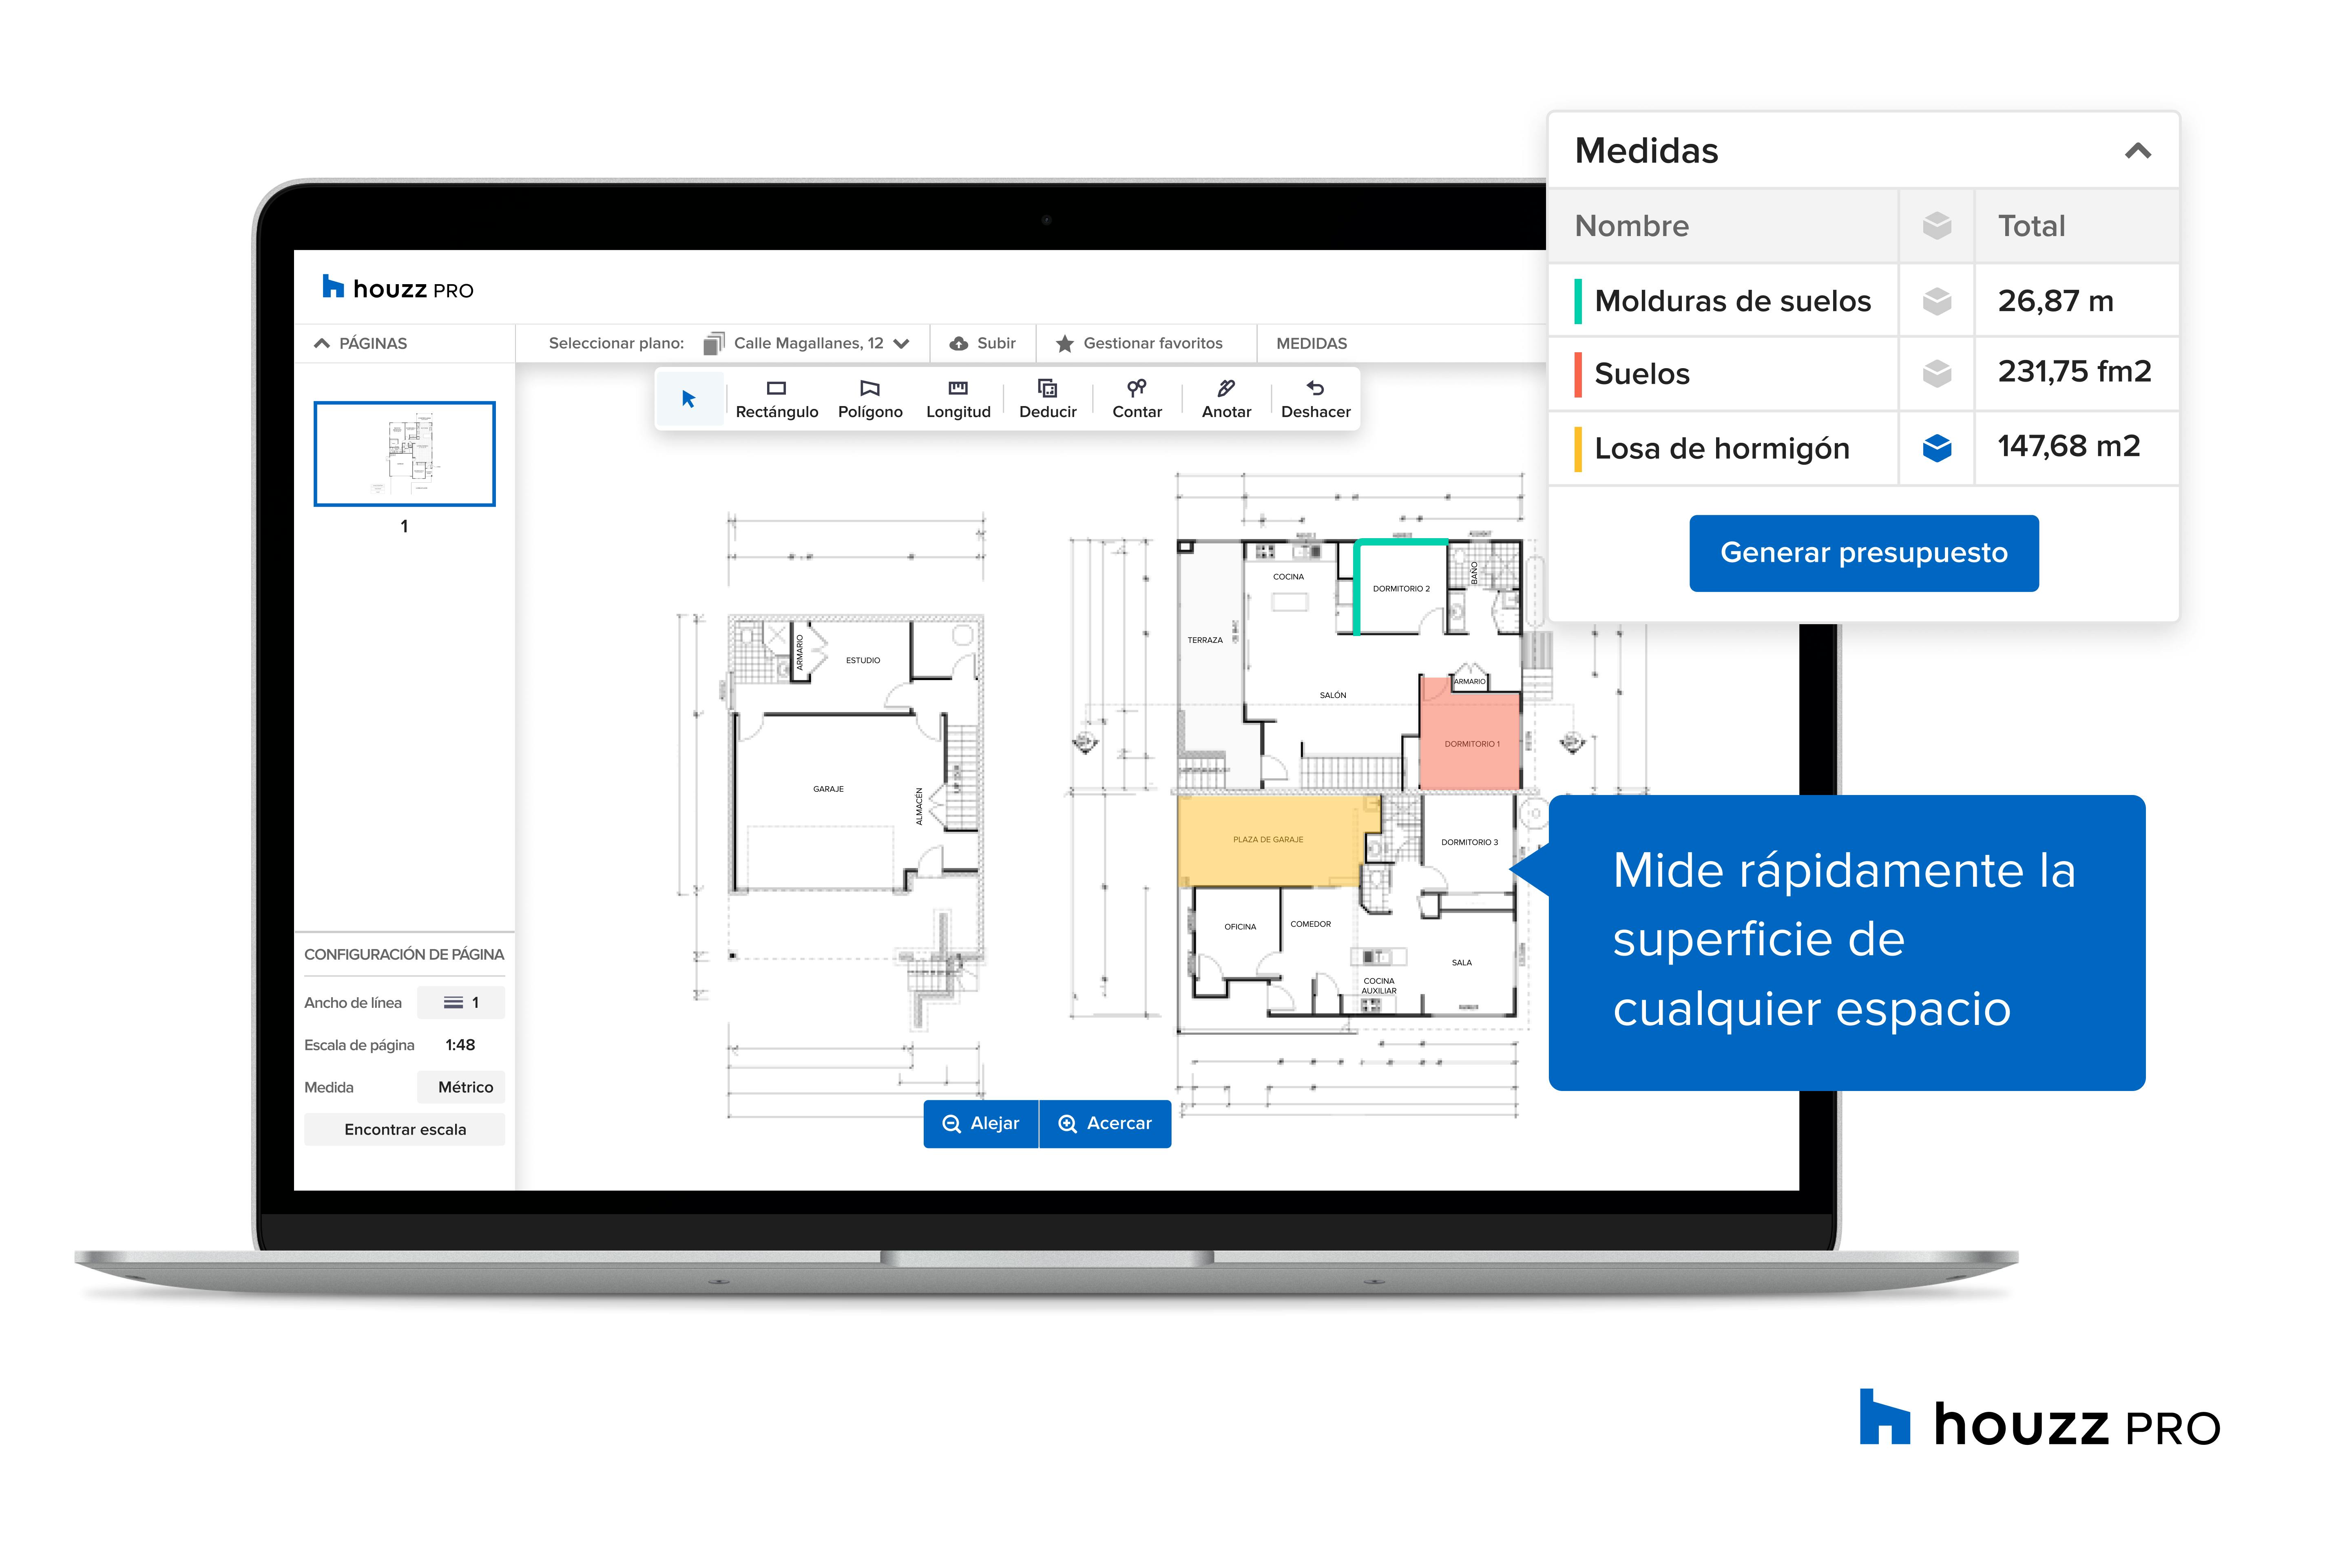This screenshot has height=1568, width=2349.
Task: Select the Polígono tool
Action: 869,398
